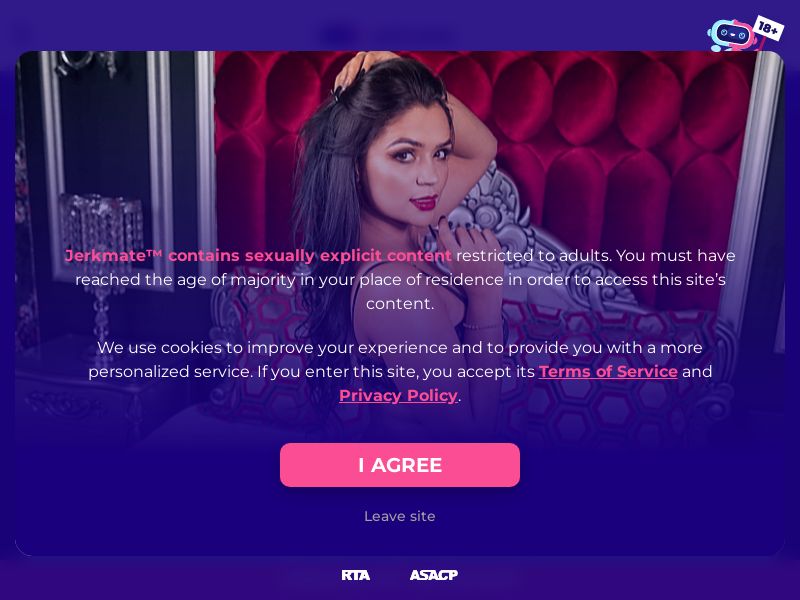Screen dimensions: 800x600
Task: Click the I AGREE button
Action: (x=400, y=465)
